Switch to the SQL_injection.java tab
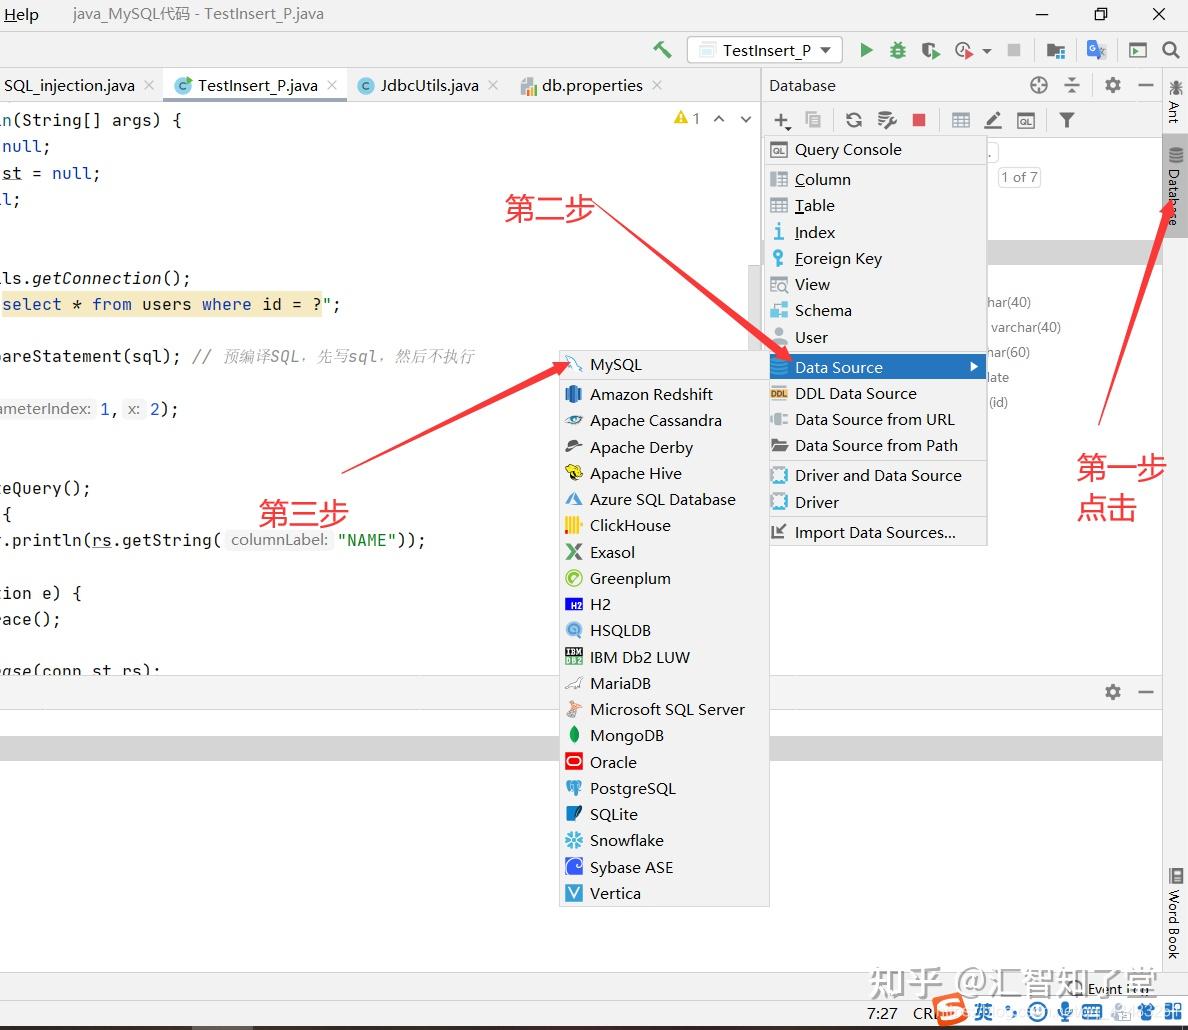 [70, 86]
